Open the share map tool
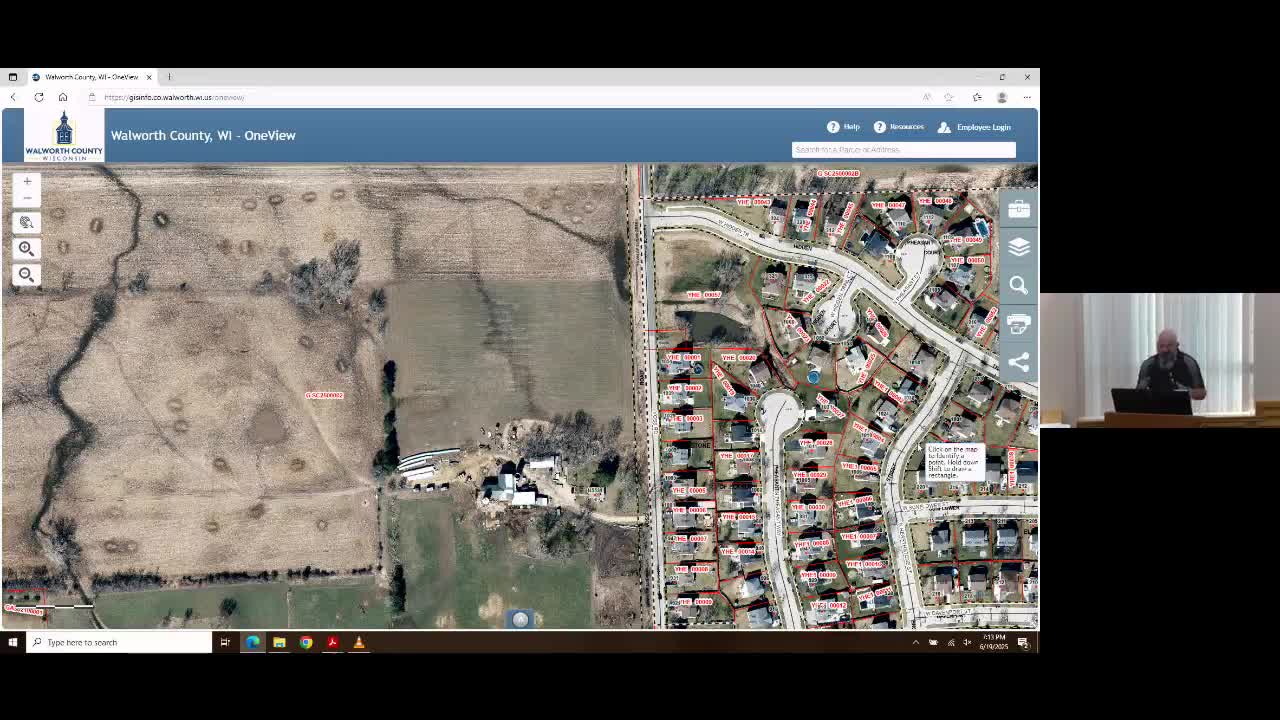Viewport: 1280px width, 720px height. click(x=1018, y=362)
